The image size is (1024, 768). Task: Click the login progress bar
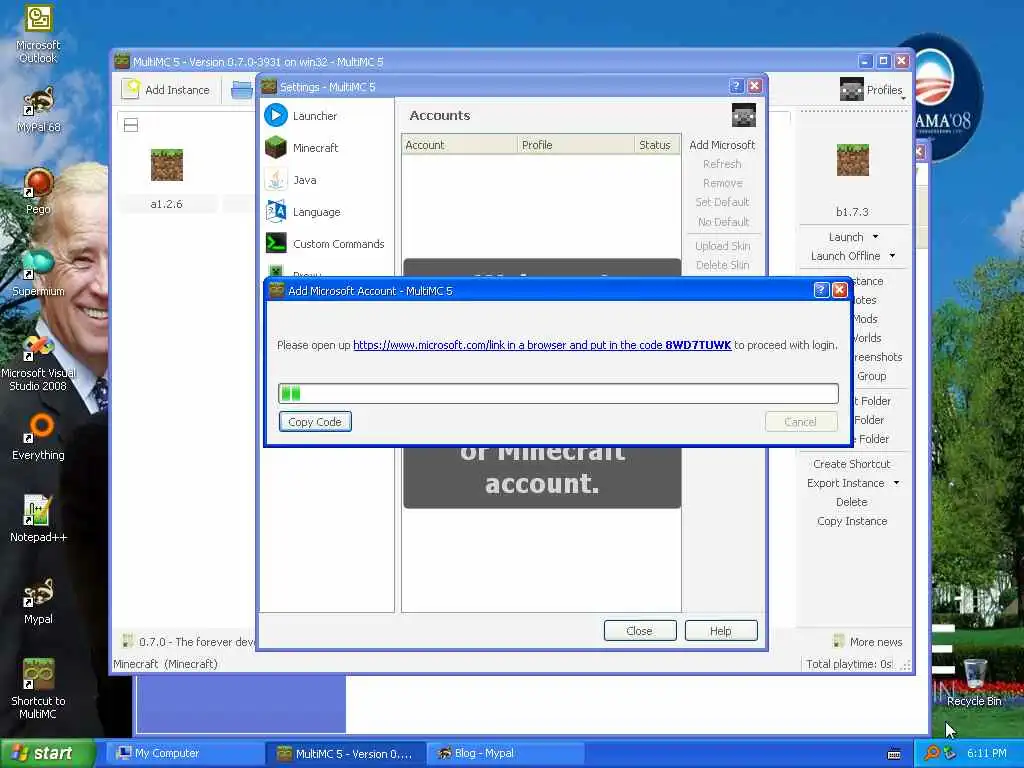pyautogui.click(x=558, y=393)
